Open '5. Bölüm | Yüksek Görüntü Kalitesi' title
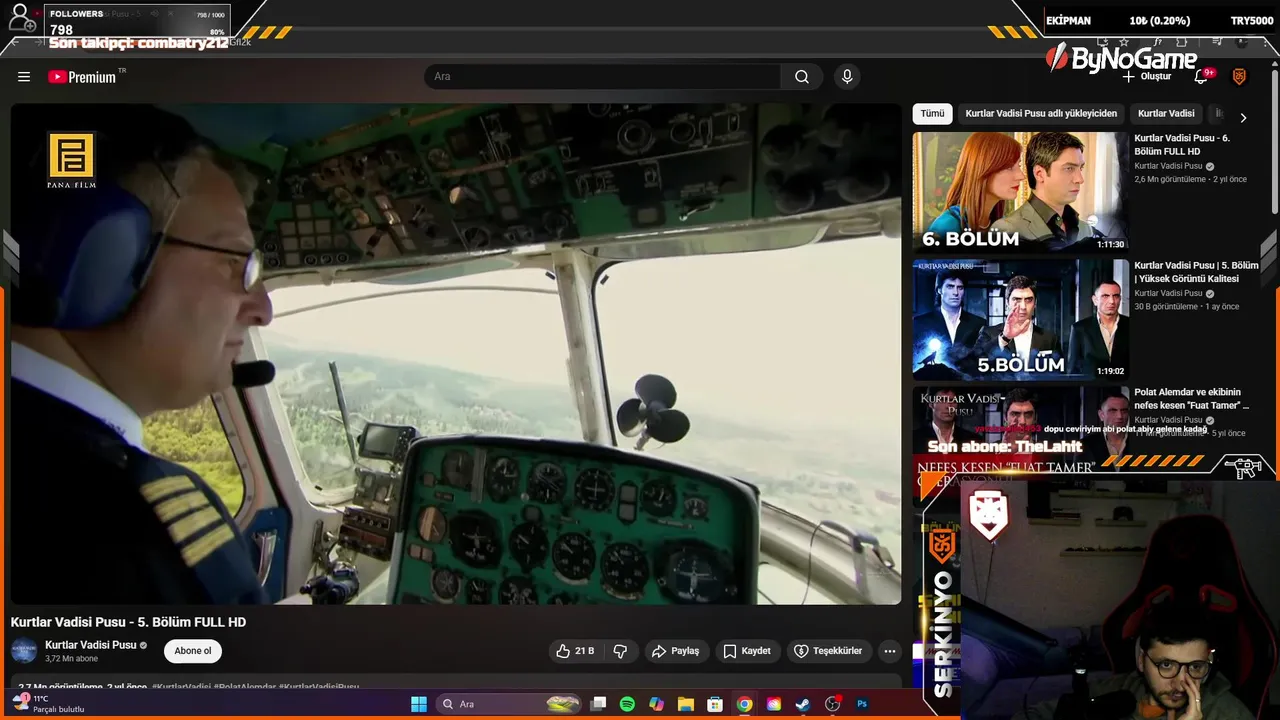The height and width of the screenshot is (720, 1280). click(1196, 272)
